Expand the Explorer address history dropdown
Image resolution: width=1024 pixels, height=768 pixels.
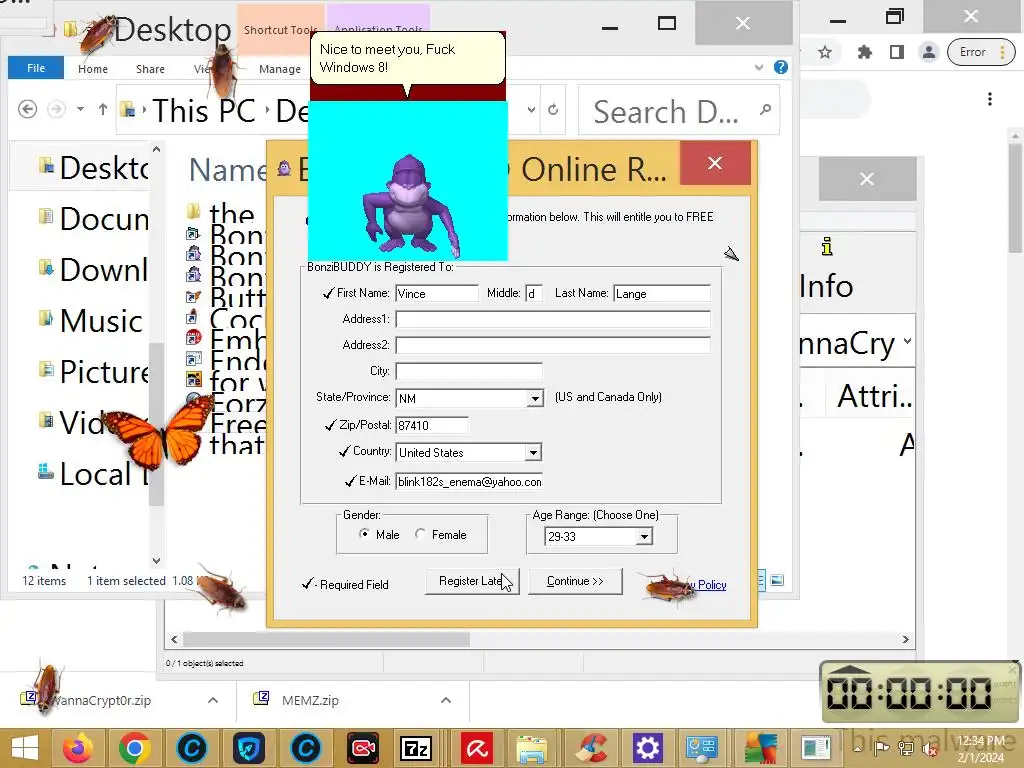point(531,110)
